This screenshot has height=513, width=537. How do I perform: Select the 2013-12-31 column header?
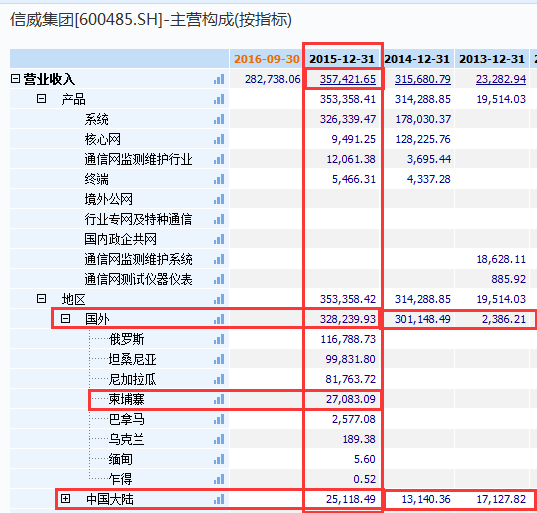point(492,59)
